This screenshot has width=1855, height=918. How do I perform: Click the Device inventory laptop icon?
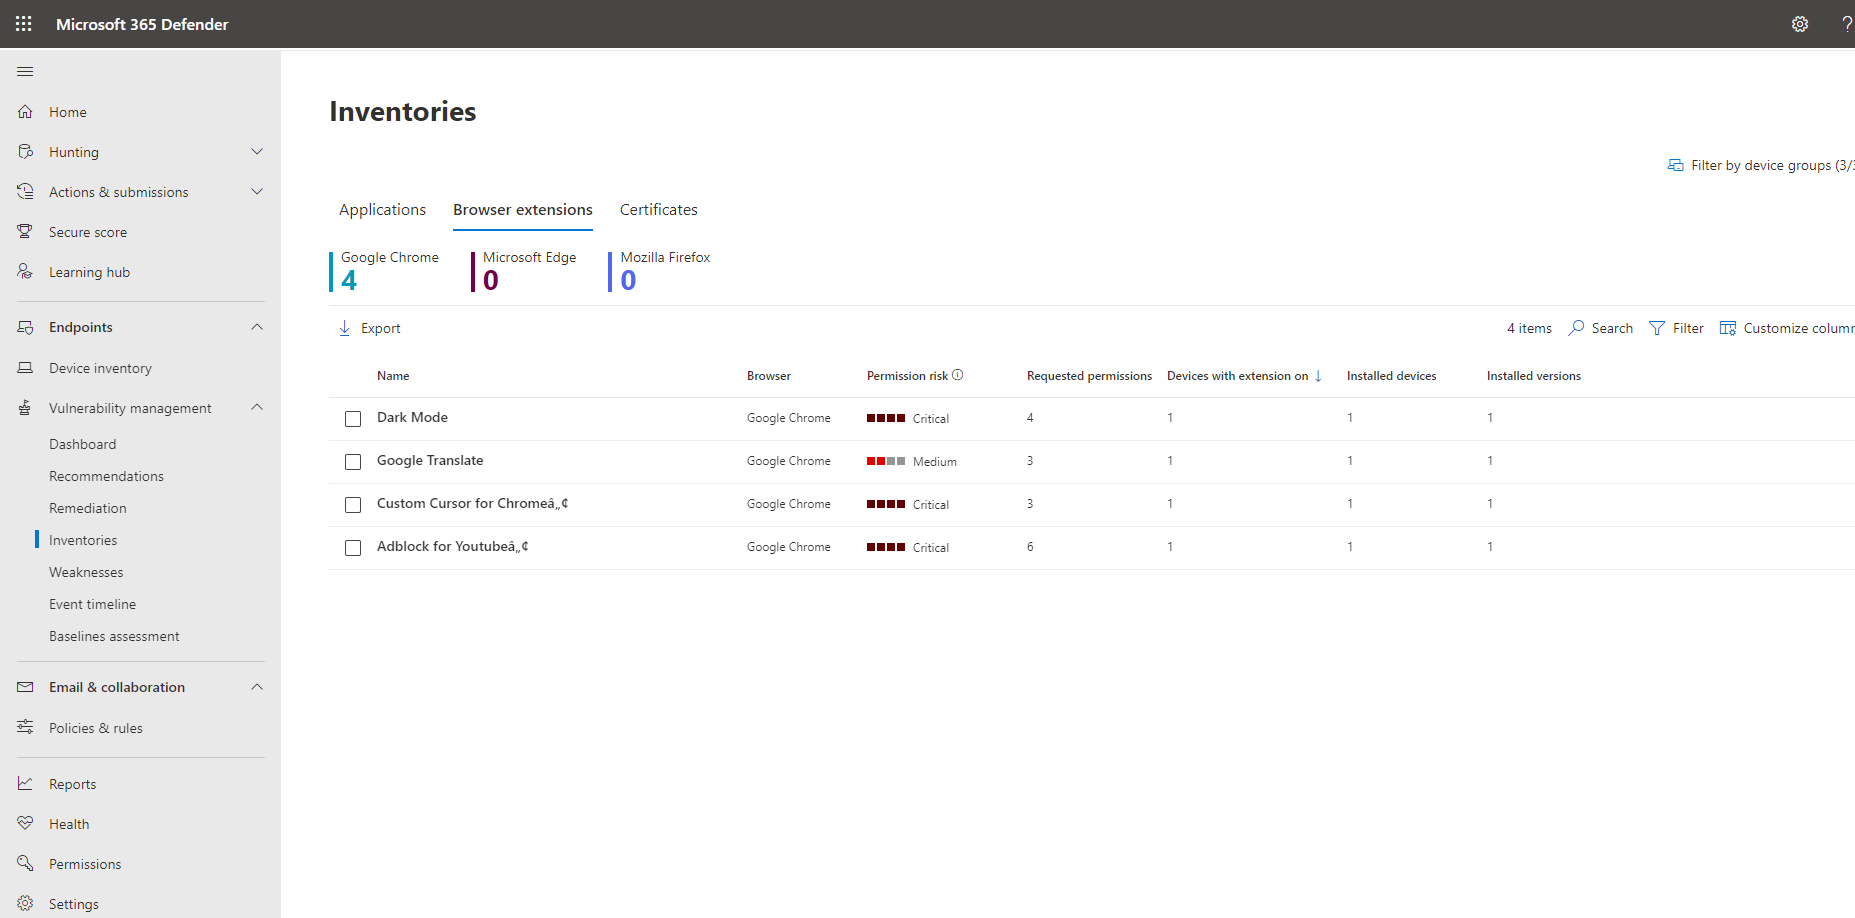25,368
